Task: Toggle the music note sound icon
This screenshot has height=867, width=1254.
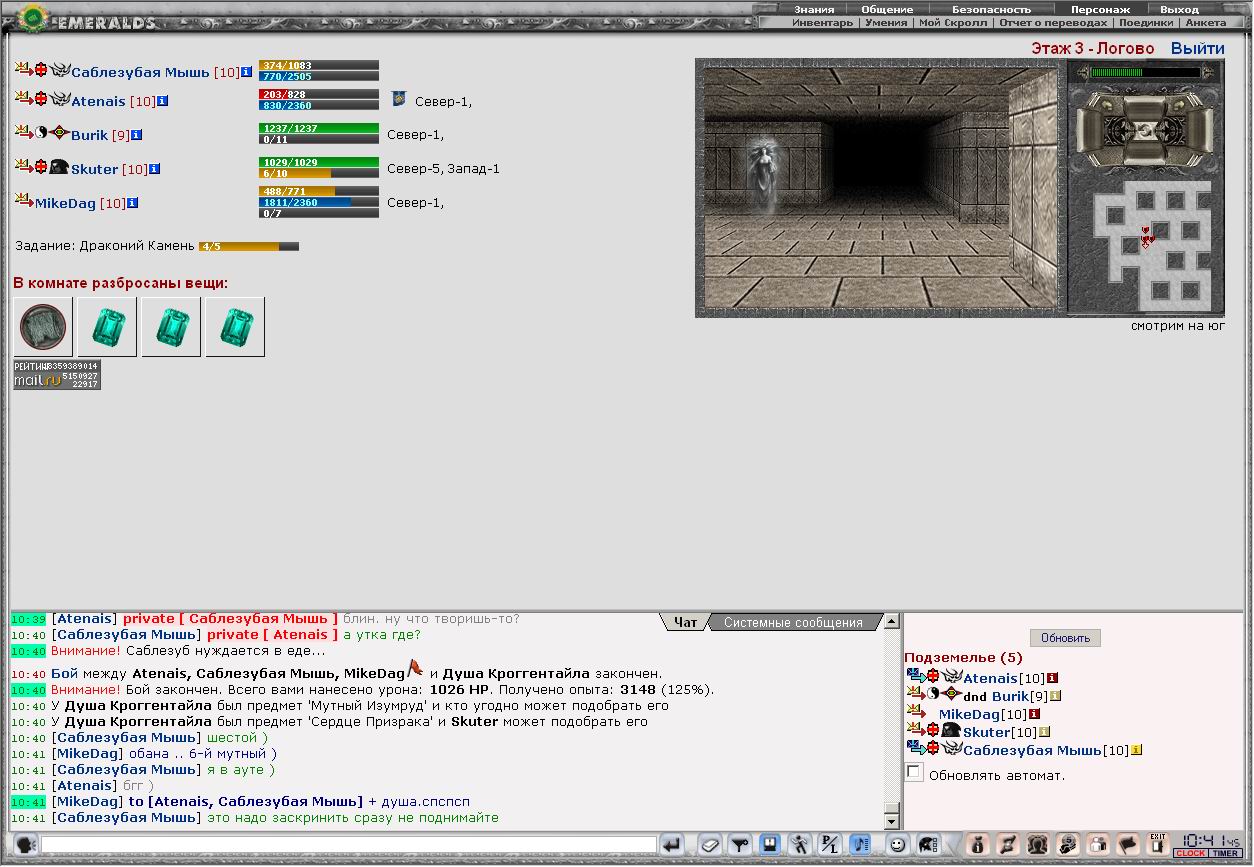Action: click(x=859, y=845)
